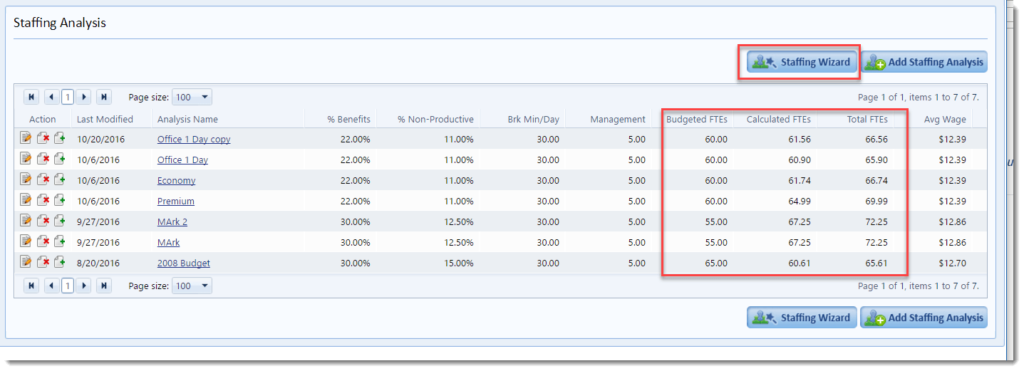This screenshot has width=1024, height=371.
Task: Sort by Calculated FTEs column header
Action: pos(778,119)
